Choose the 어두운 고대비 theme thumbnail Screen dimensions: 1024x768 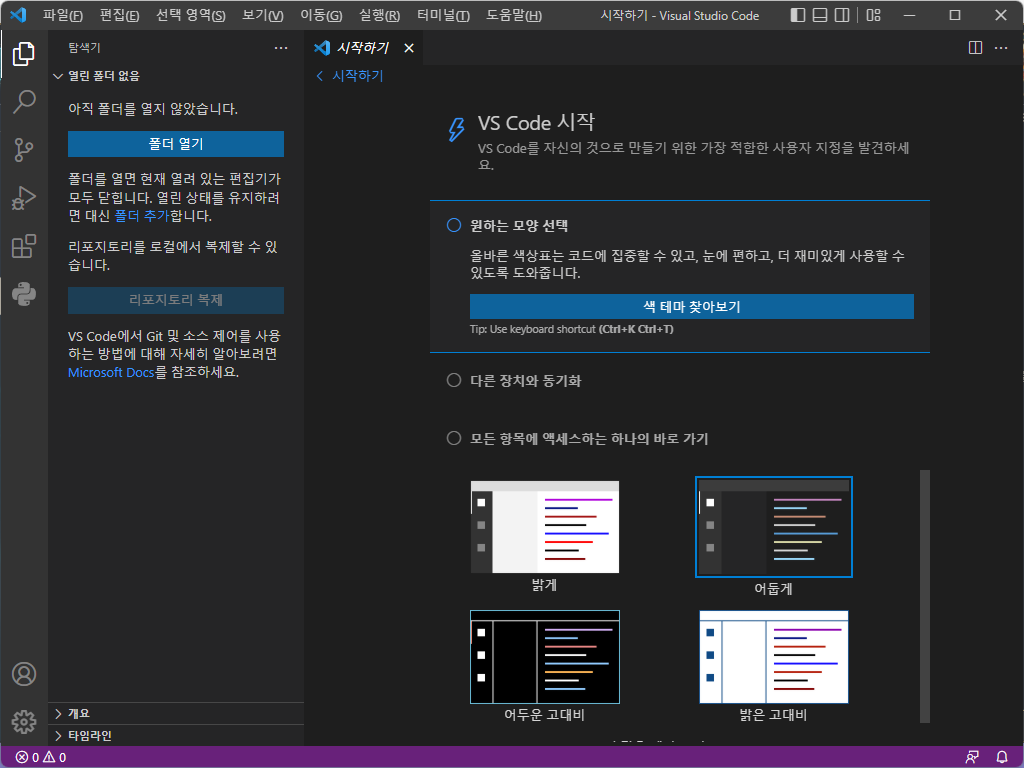[x=545, y=657]
